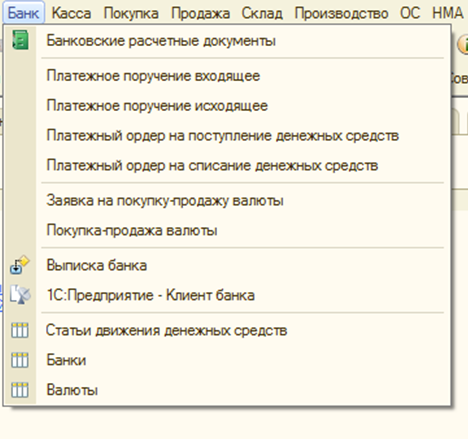Viewport: 468px width, 439px height.
Task: Choose Платежное поручение исходящее
Action: pyautogui.click(x=227, y=106)
